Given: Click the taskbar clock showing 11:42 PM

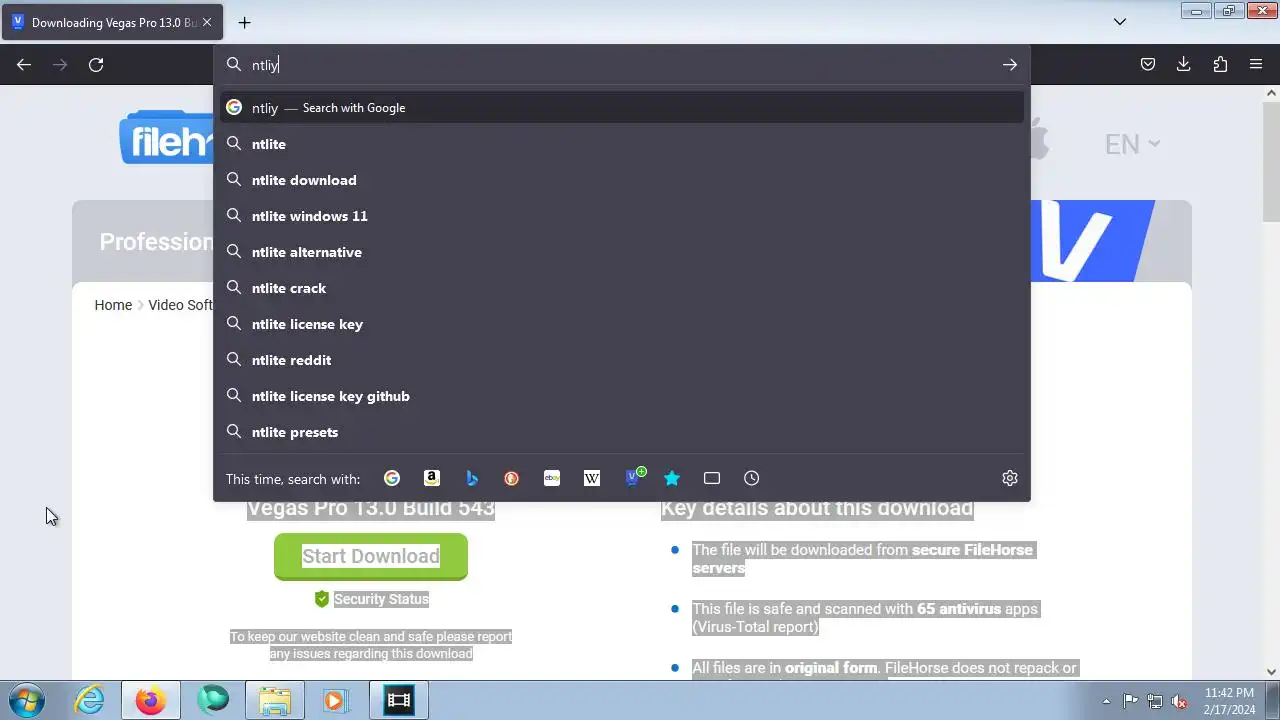Looking at the screenshot, I should (1229, 701).
